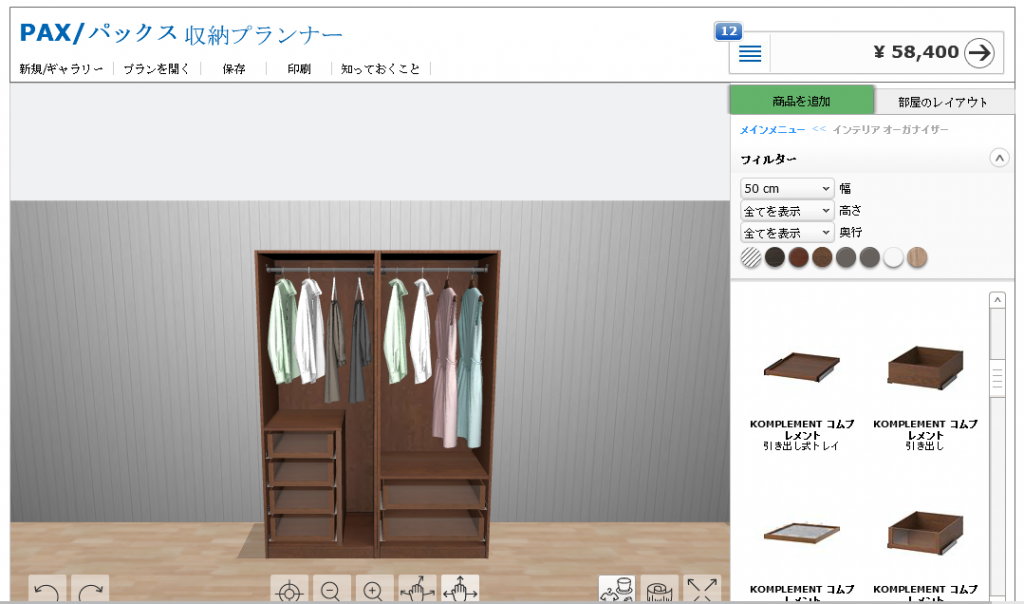Select the glass-front drawer thumbnail
Image resolution: width=1024 pixels, height=604 pixels.
click(x=925, y=532)
